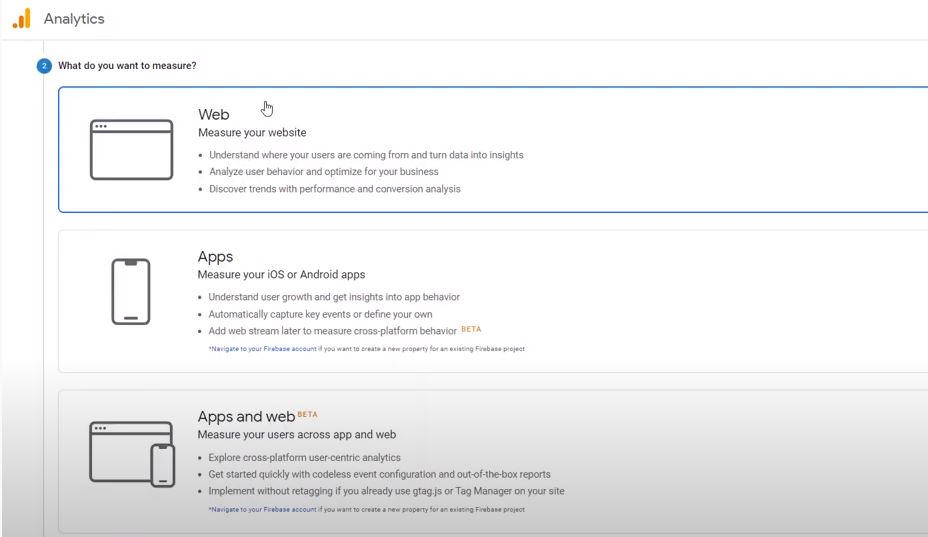Click the Analytics title text
This screenshot has width=928, height=537.
coord(74,19)
